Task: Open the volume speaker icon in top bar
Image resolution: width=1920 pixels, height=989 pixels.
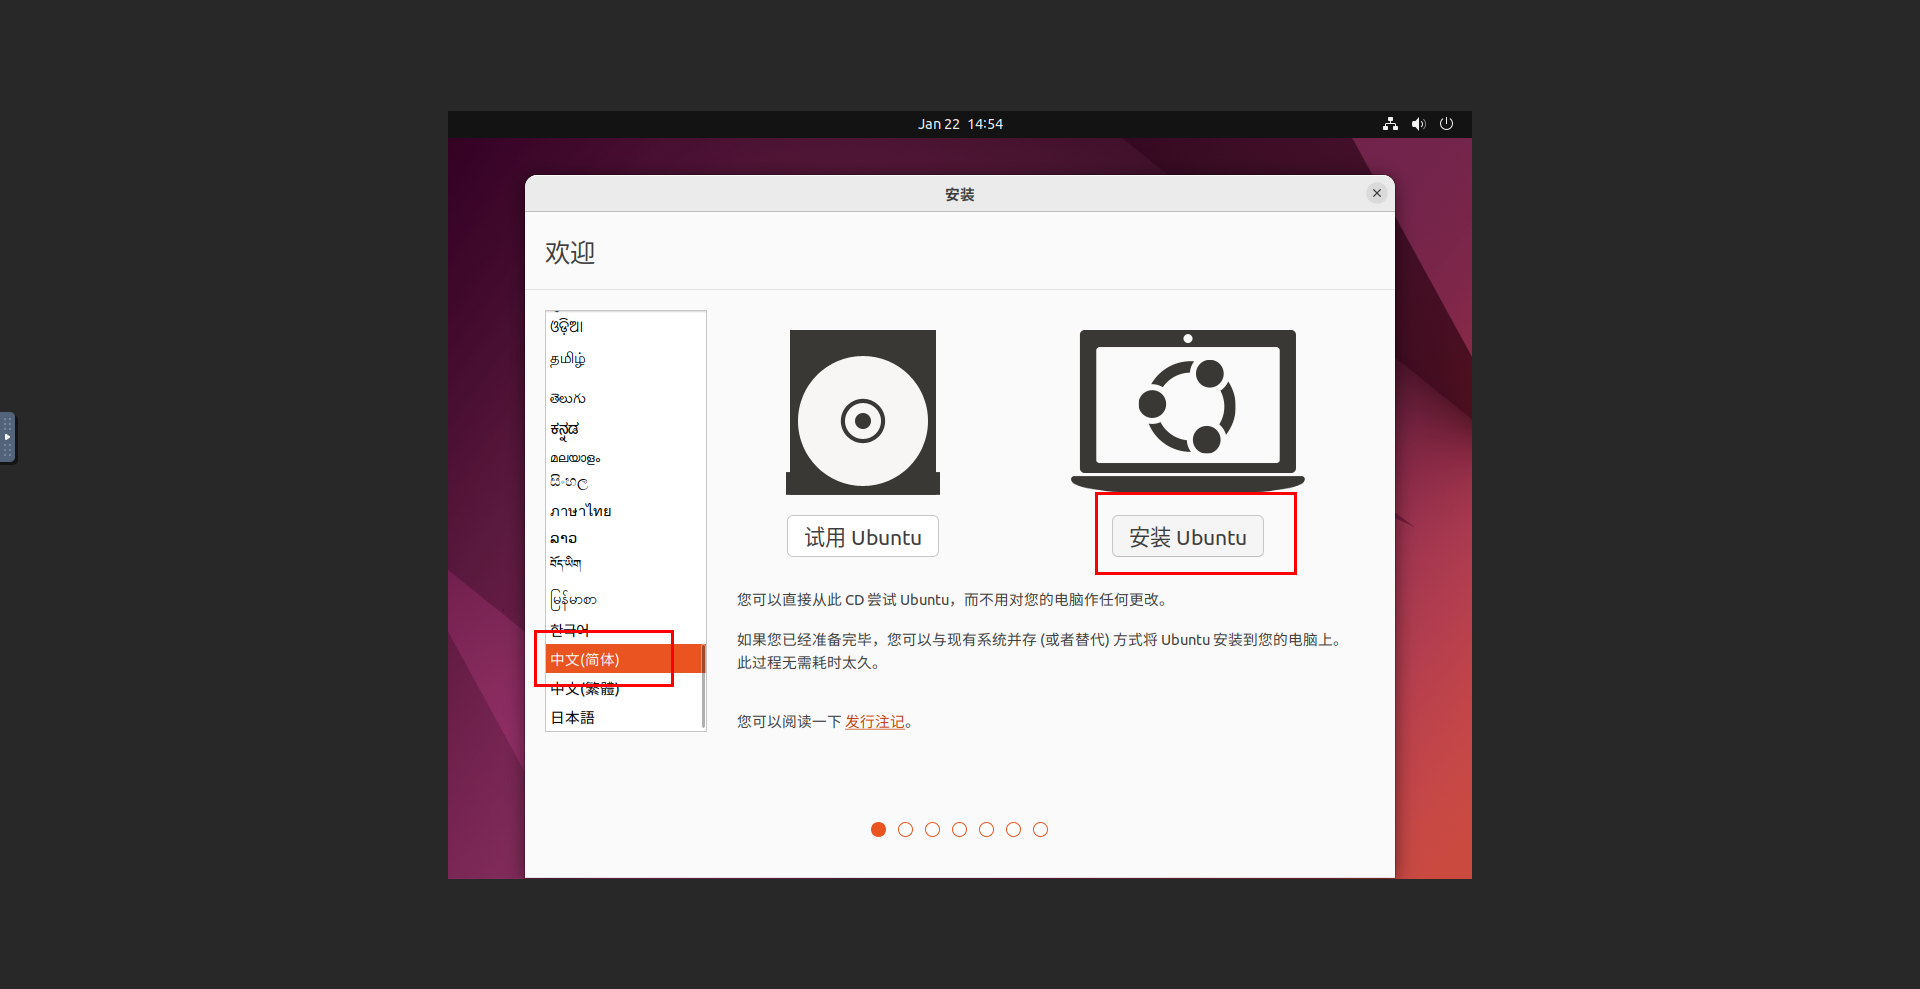Action: click(x=1418, y=124)
